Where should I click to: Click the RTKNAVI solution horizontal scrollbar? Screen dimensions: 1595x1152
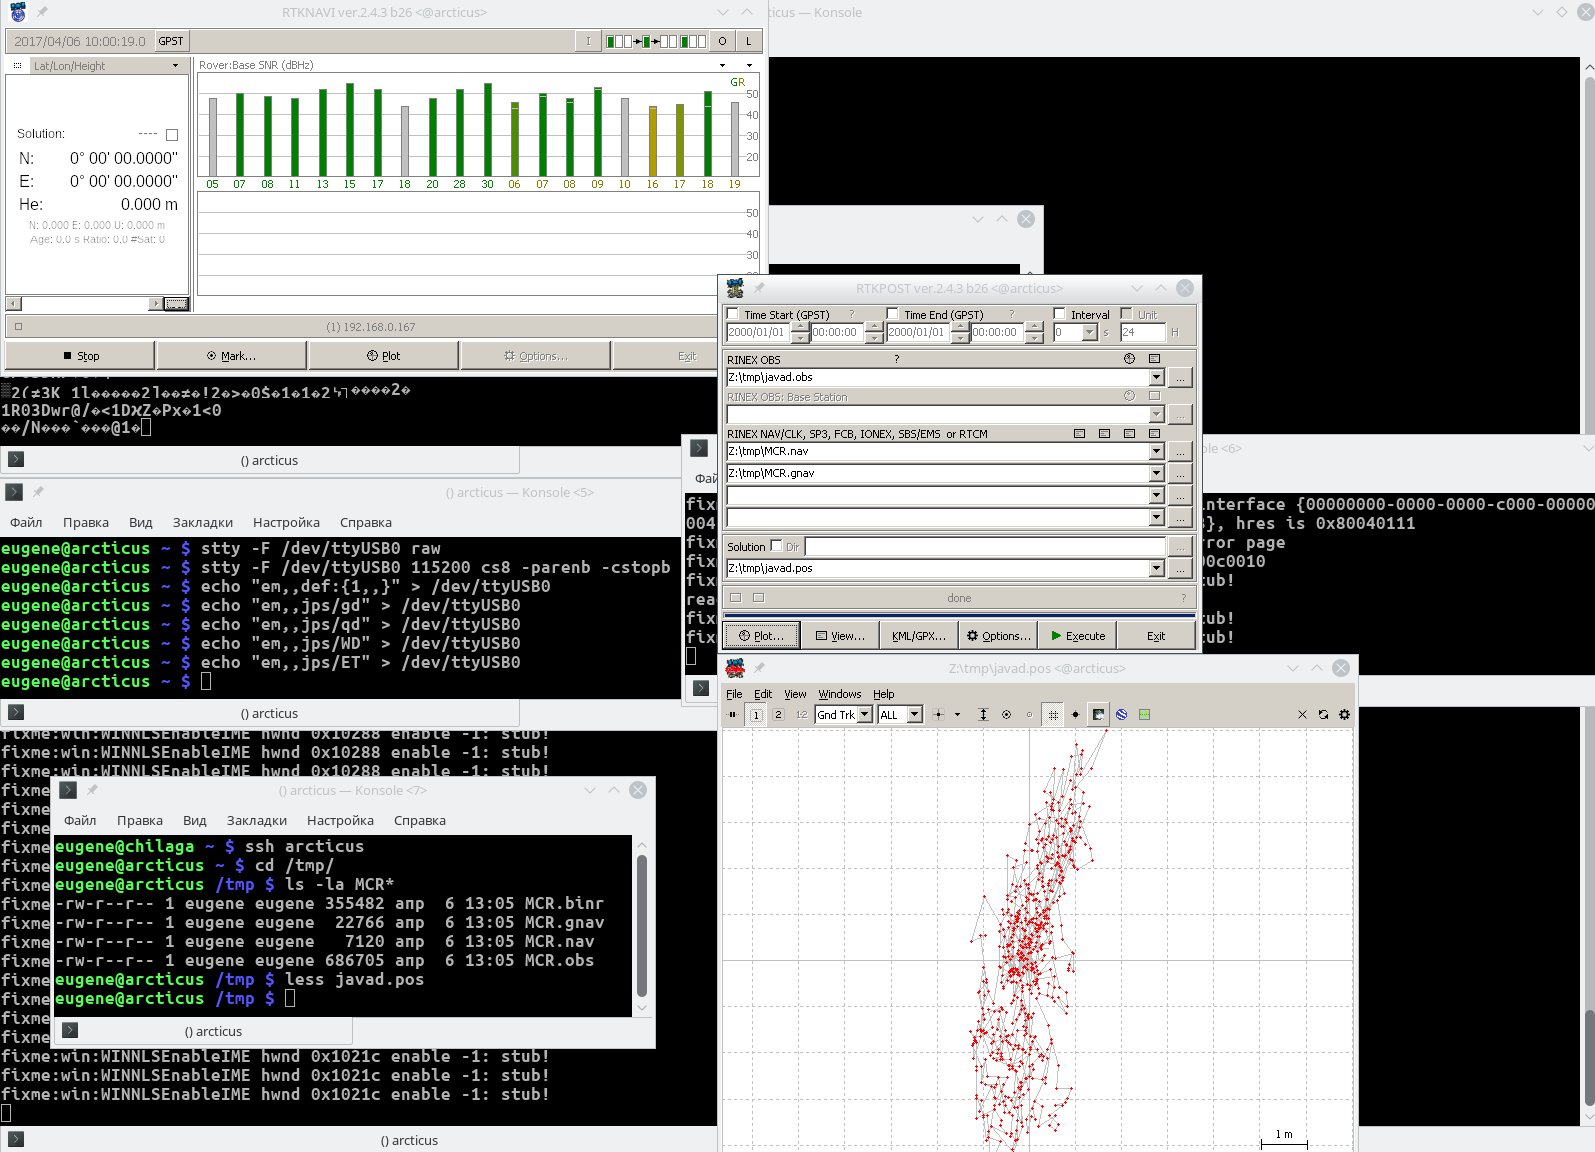point(85,304)
